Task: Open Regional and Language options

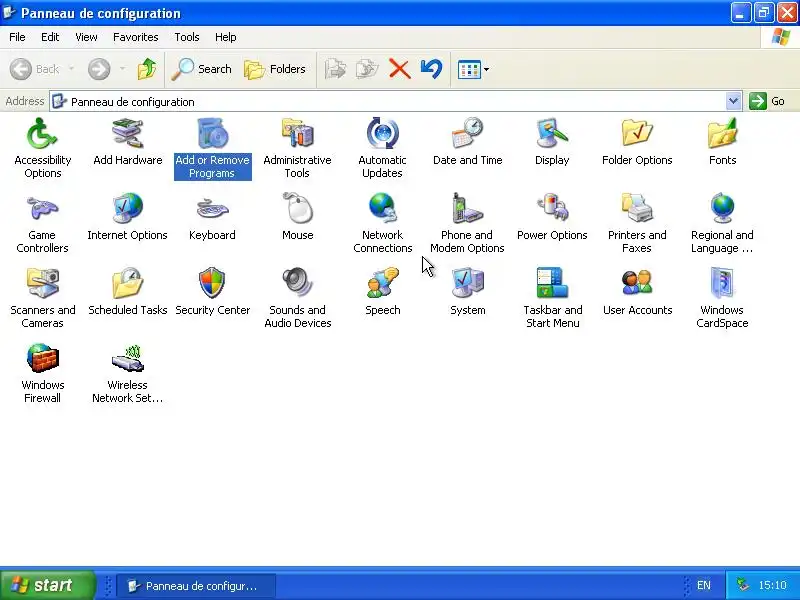Action: [x=722, y=223]
